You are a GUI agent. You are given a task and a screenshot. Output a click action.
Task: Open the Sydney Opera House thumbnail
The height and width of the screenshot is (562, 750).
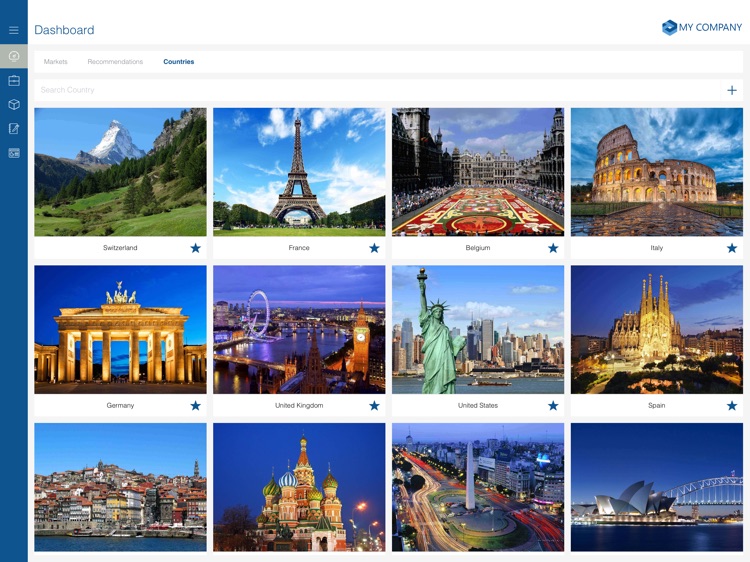click(657, 487)
